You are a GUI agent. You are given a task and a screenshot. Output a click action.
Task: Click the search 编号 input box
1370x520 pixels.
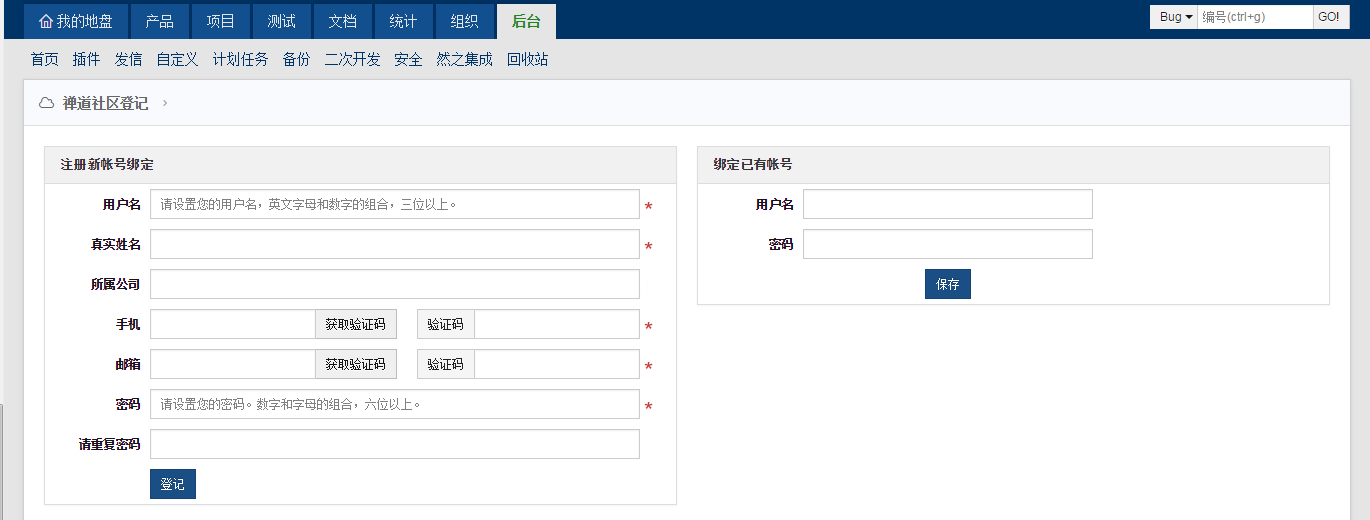[1254, 17]
